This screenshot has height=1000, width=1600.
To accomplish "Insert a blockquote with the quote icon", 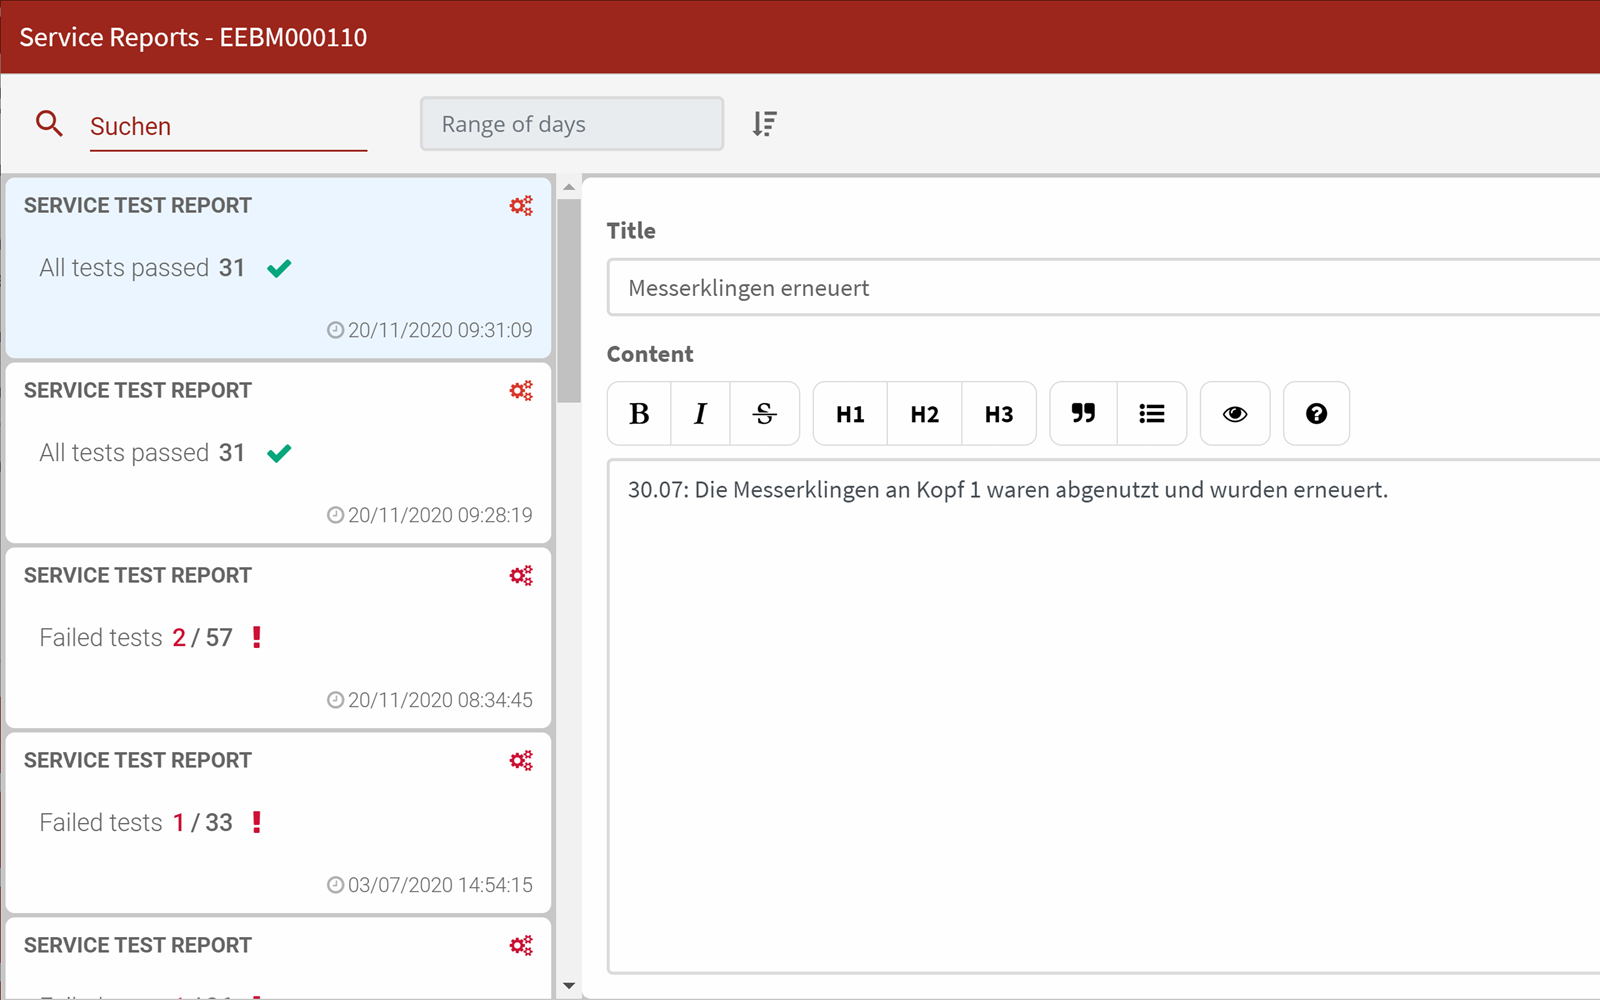I will click(x=1083, y=414).
